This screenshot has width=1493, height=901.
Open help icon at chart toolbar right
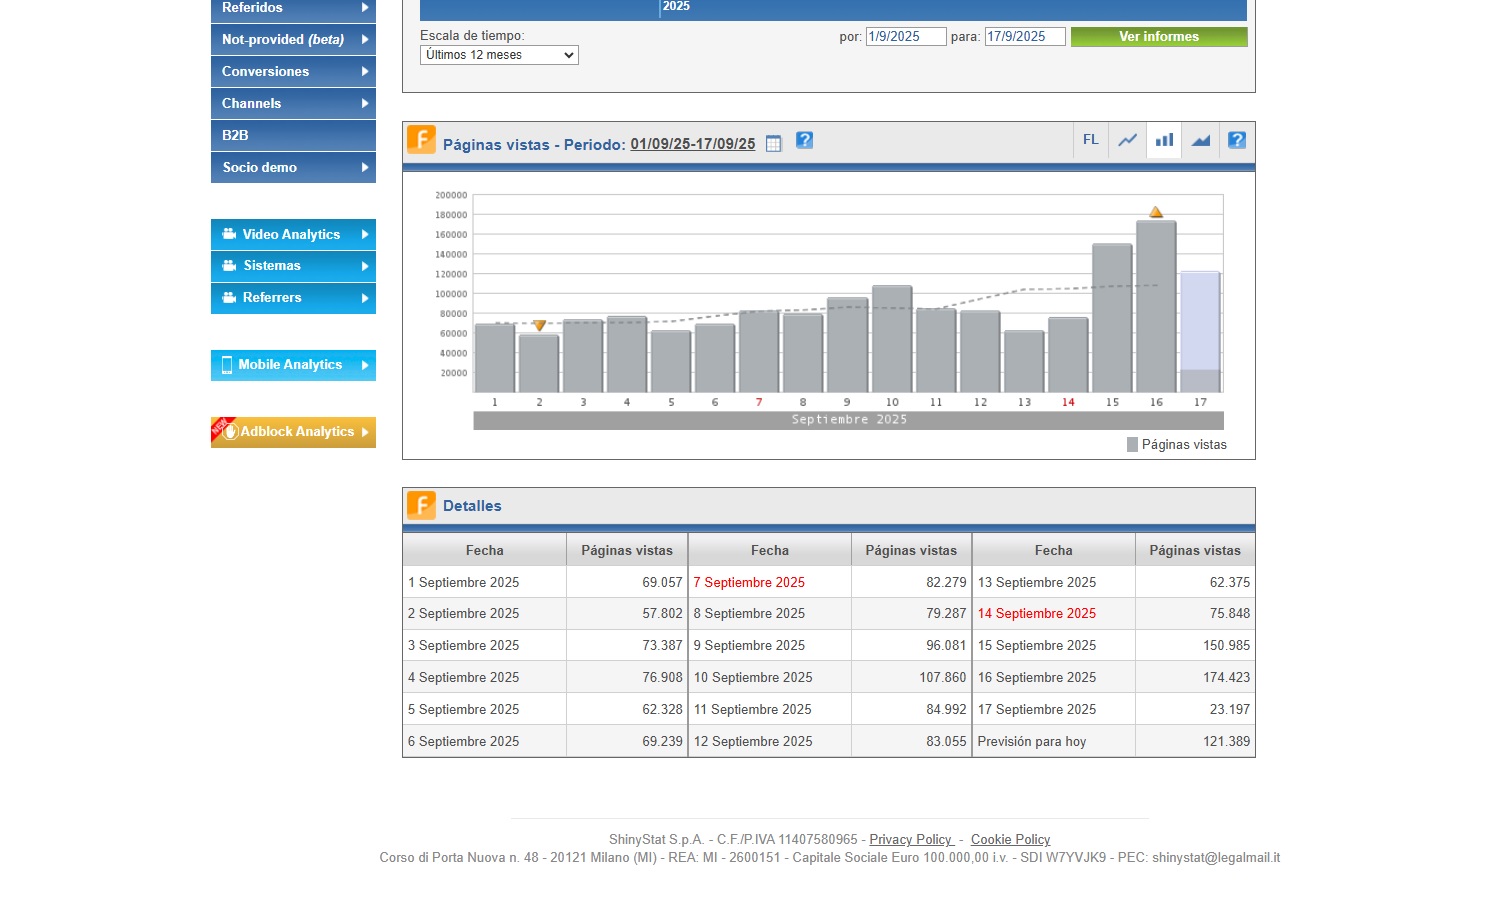click(1237, 140)
